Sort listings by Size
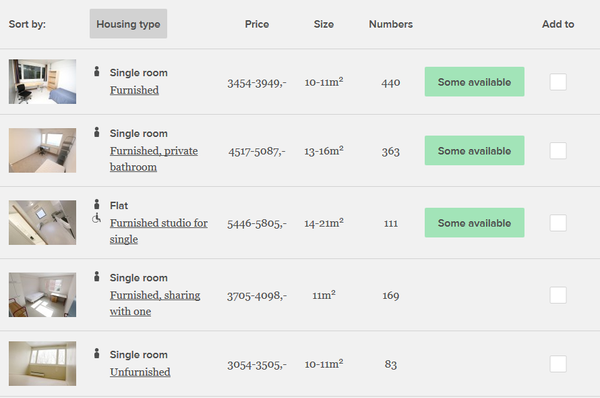This screenshot has height=398, width=600. [x=324, y=24]
